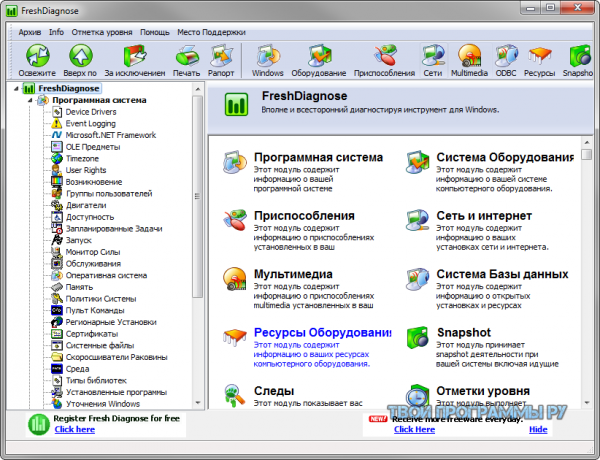Click the green Register Fresh Diagnose icon
Screen dimensions: 600x460
click(39, 424)
